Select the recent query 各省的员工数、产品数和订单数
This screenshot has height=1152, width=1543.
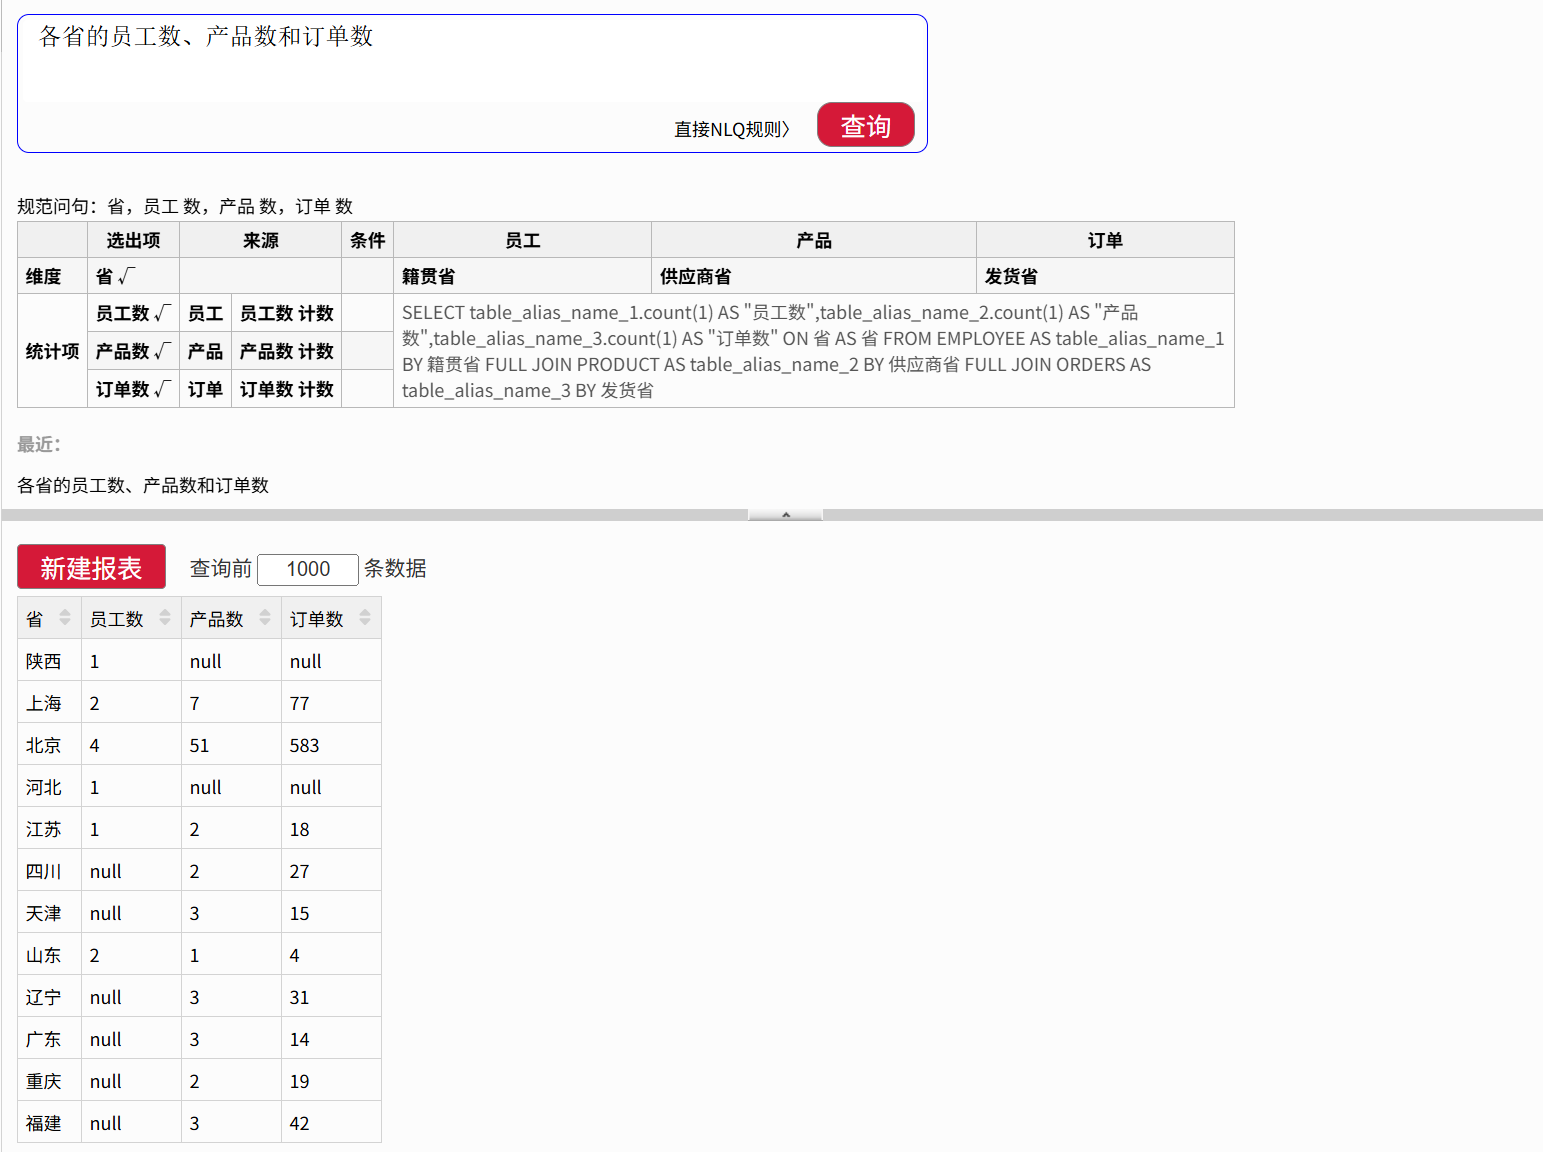point(143,485)
